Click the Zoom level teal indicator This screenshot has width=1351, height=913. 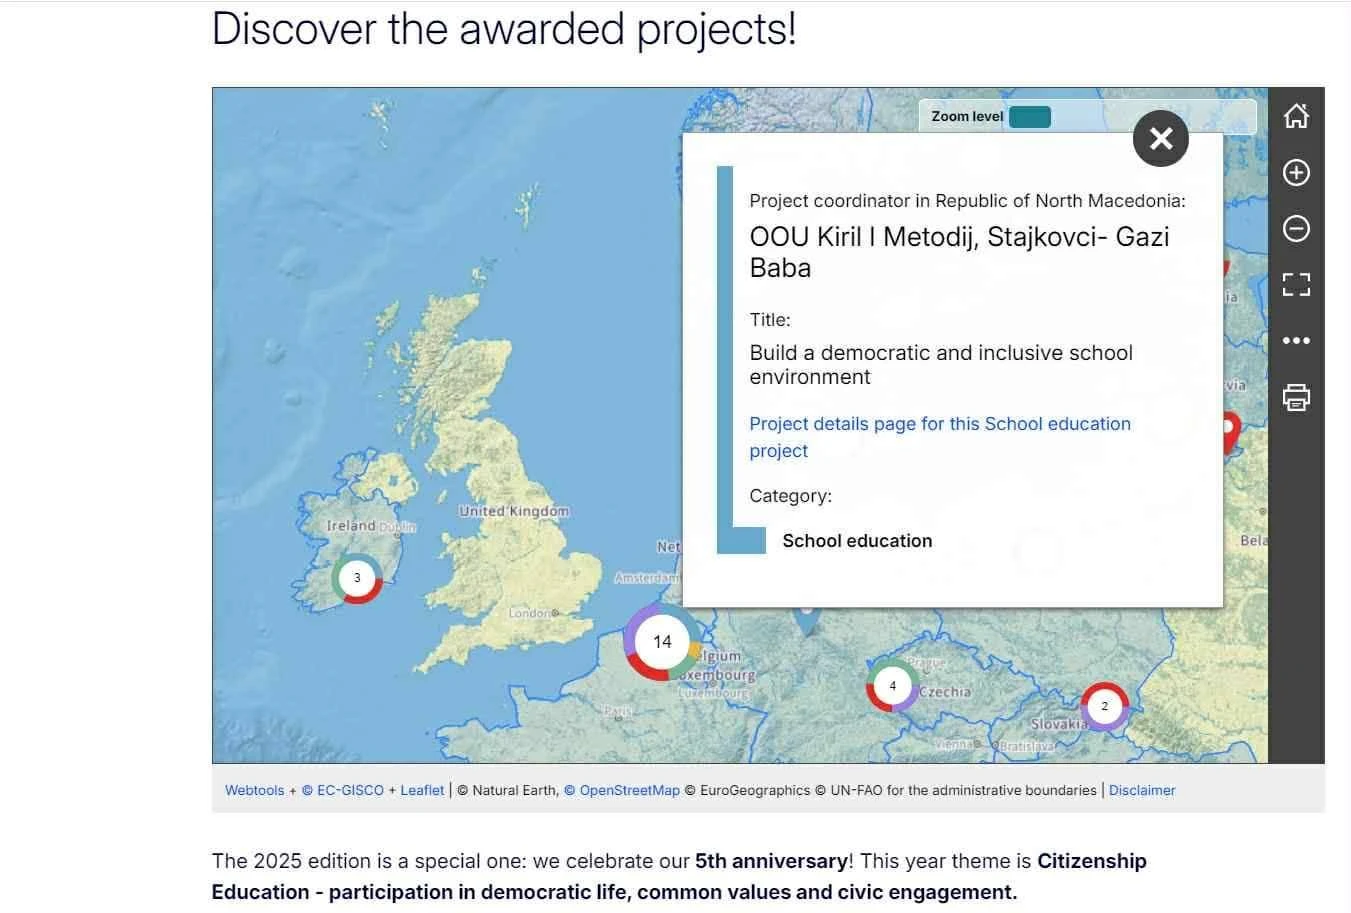point(1030,117)
